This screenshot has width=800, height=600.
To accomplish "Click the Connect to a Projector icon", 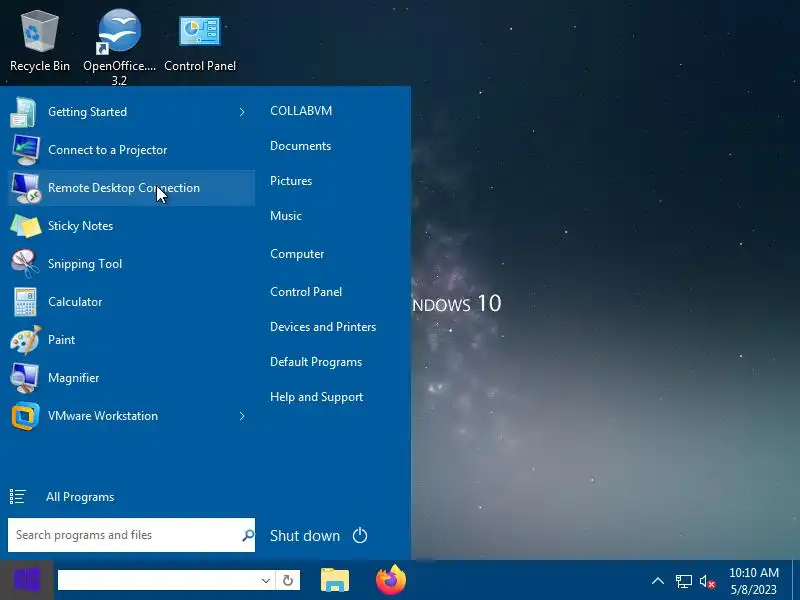I will coord(25,149).
